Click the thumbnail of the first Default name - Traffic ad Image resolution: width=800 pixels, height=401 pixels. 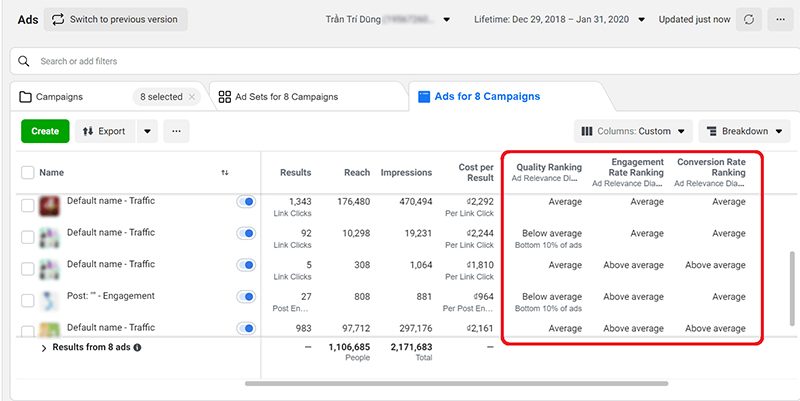(x=49, y=205)
